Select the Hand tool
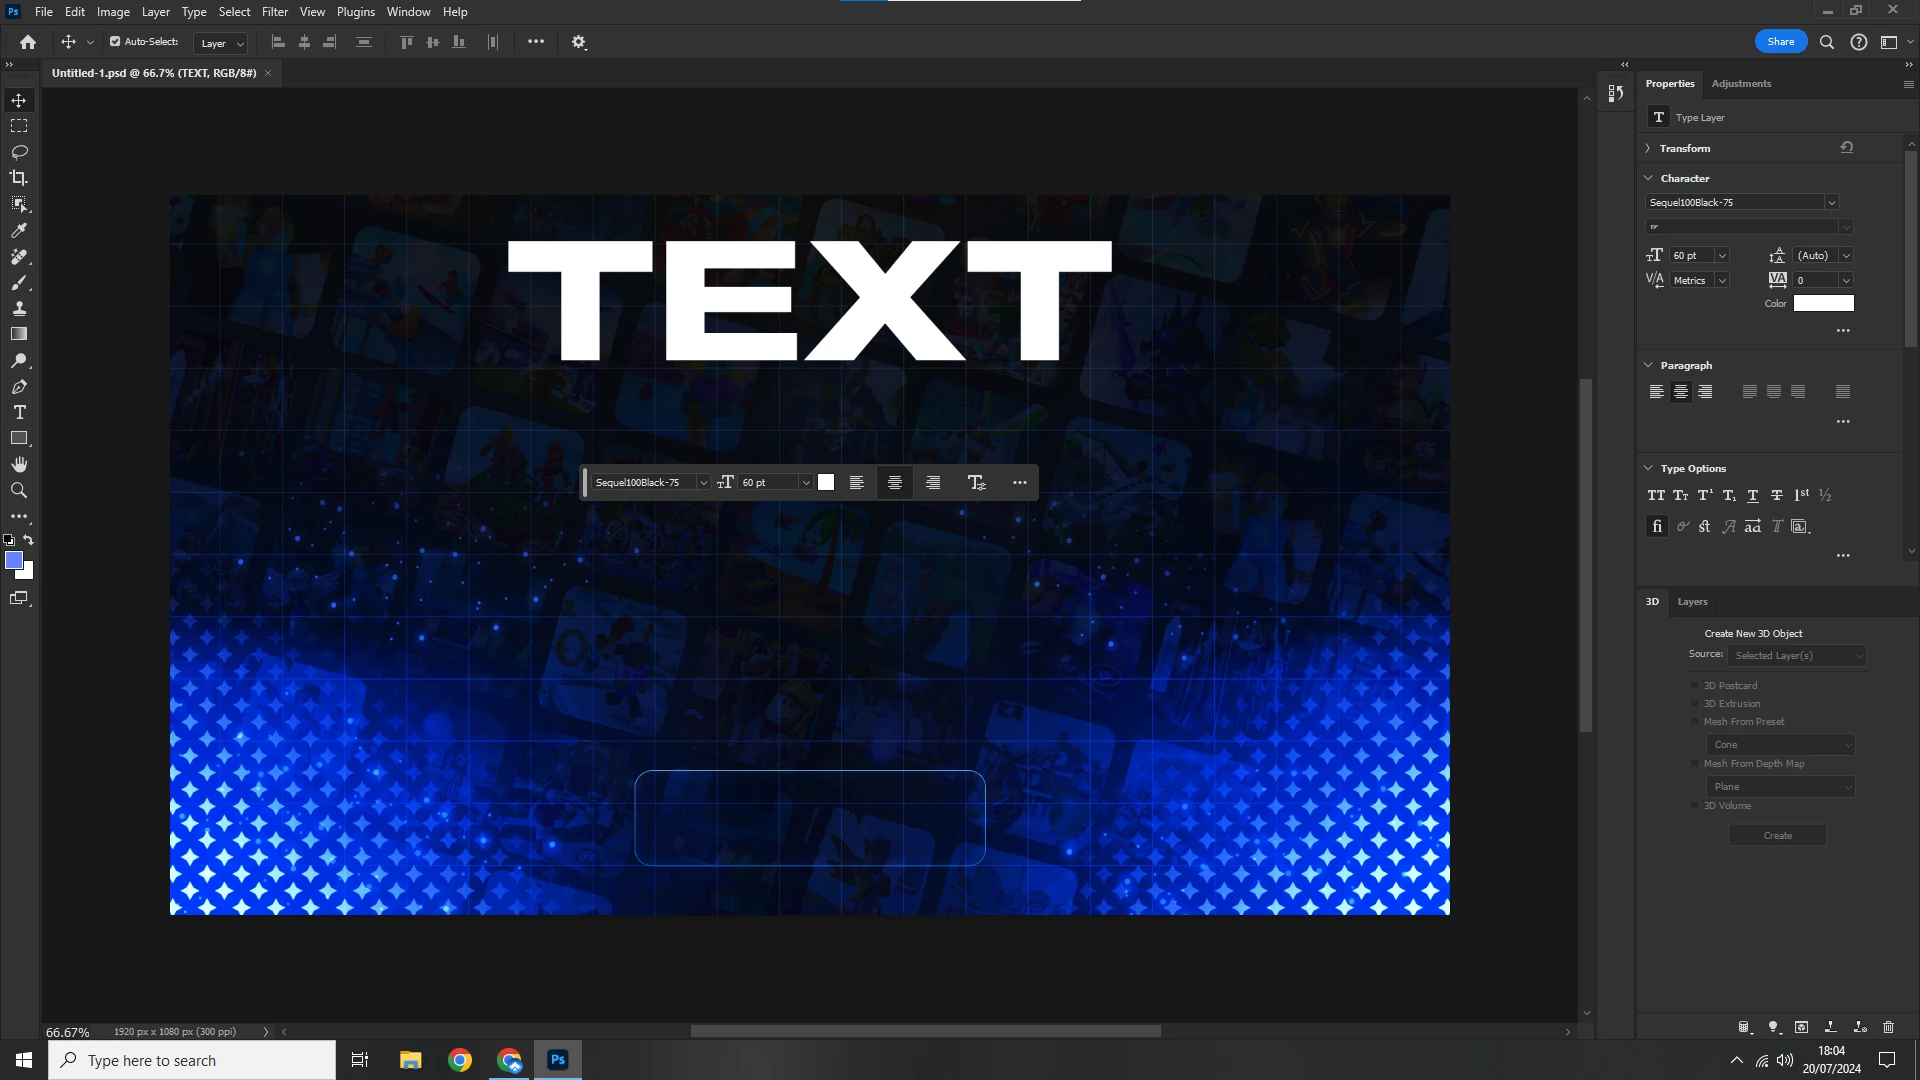Image resolution: width=1920 pixels, height=1080 pixels. tap(19, 465)
